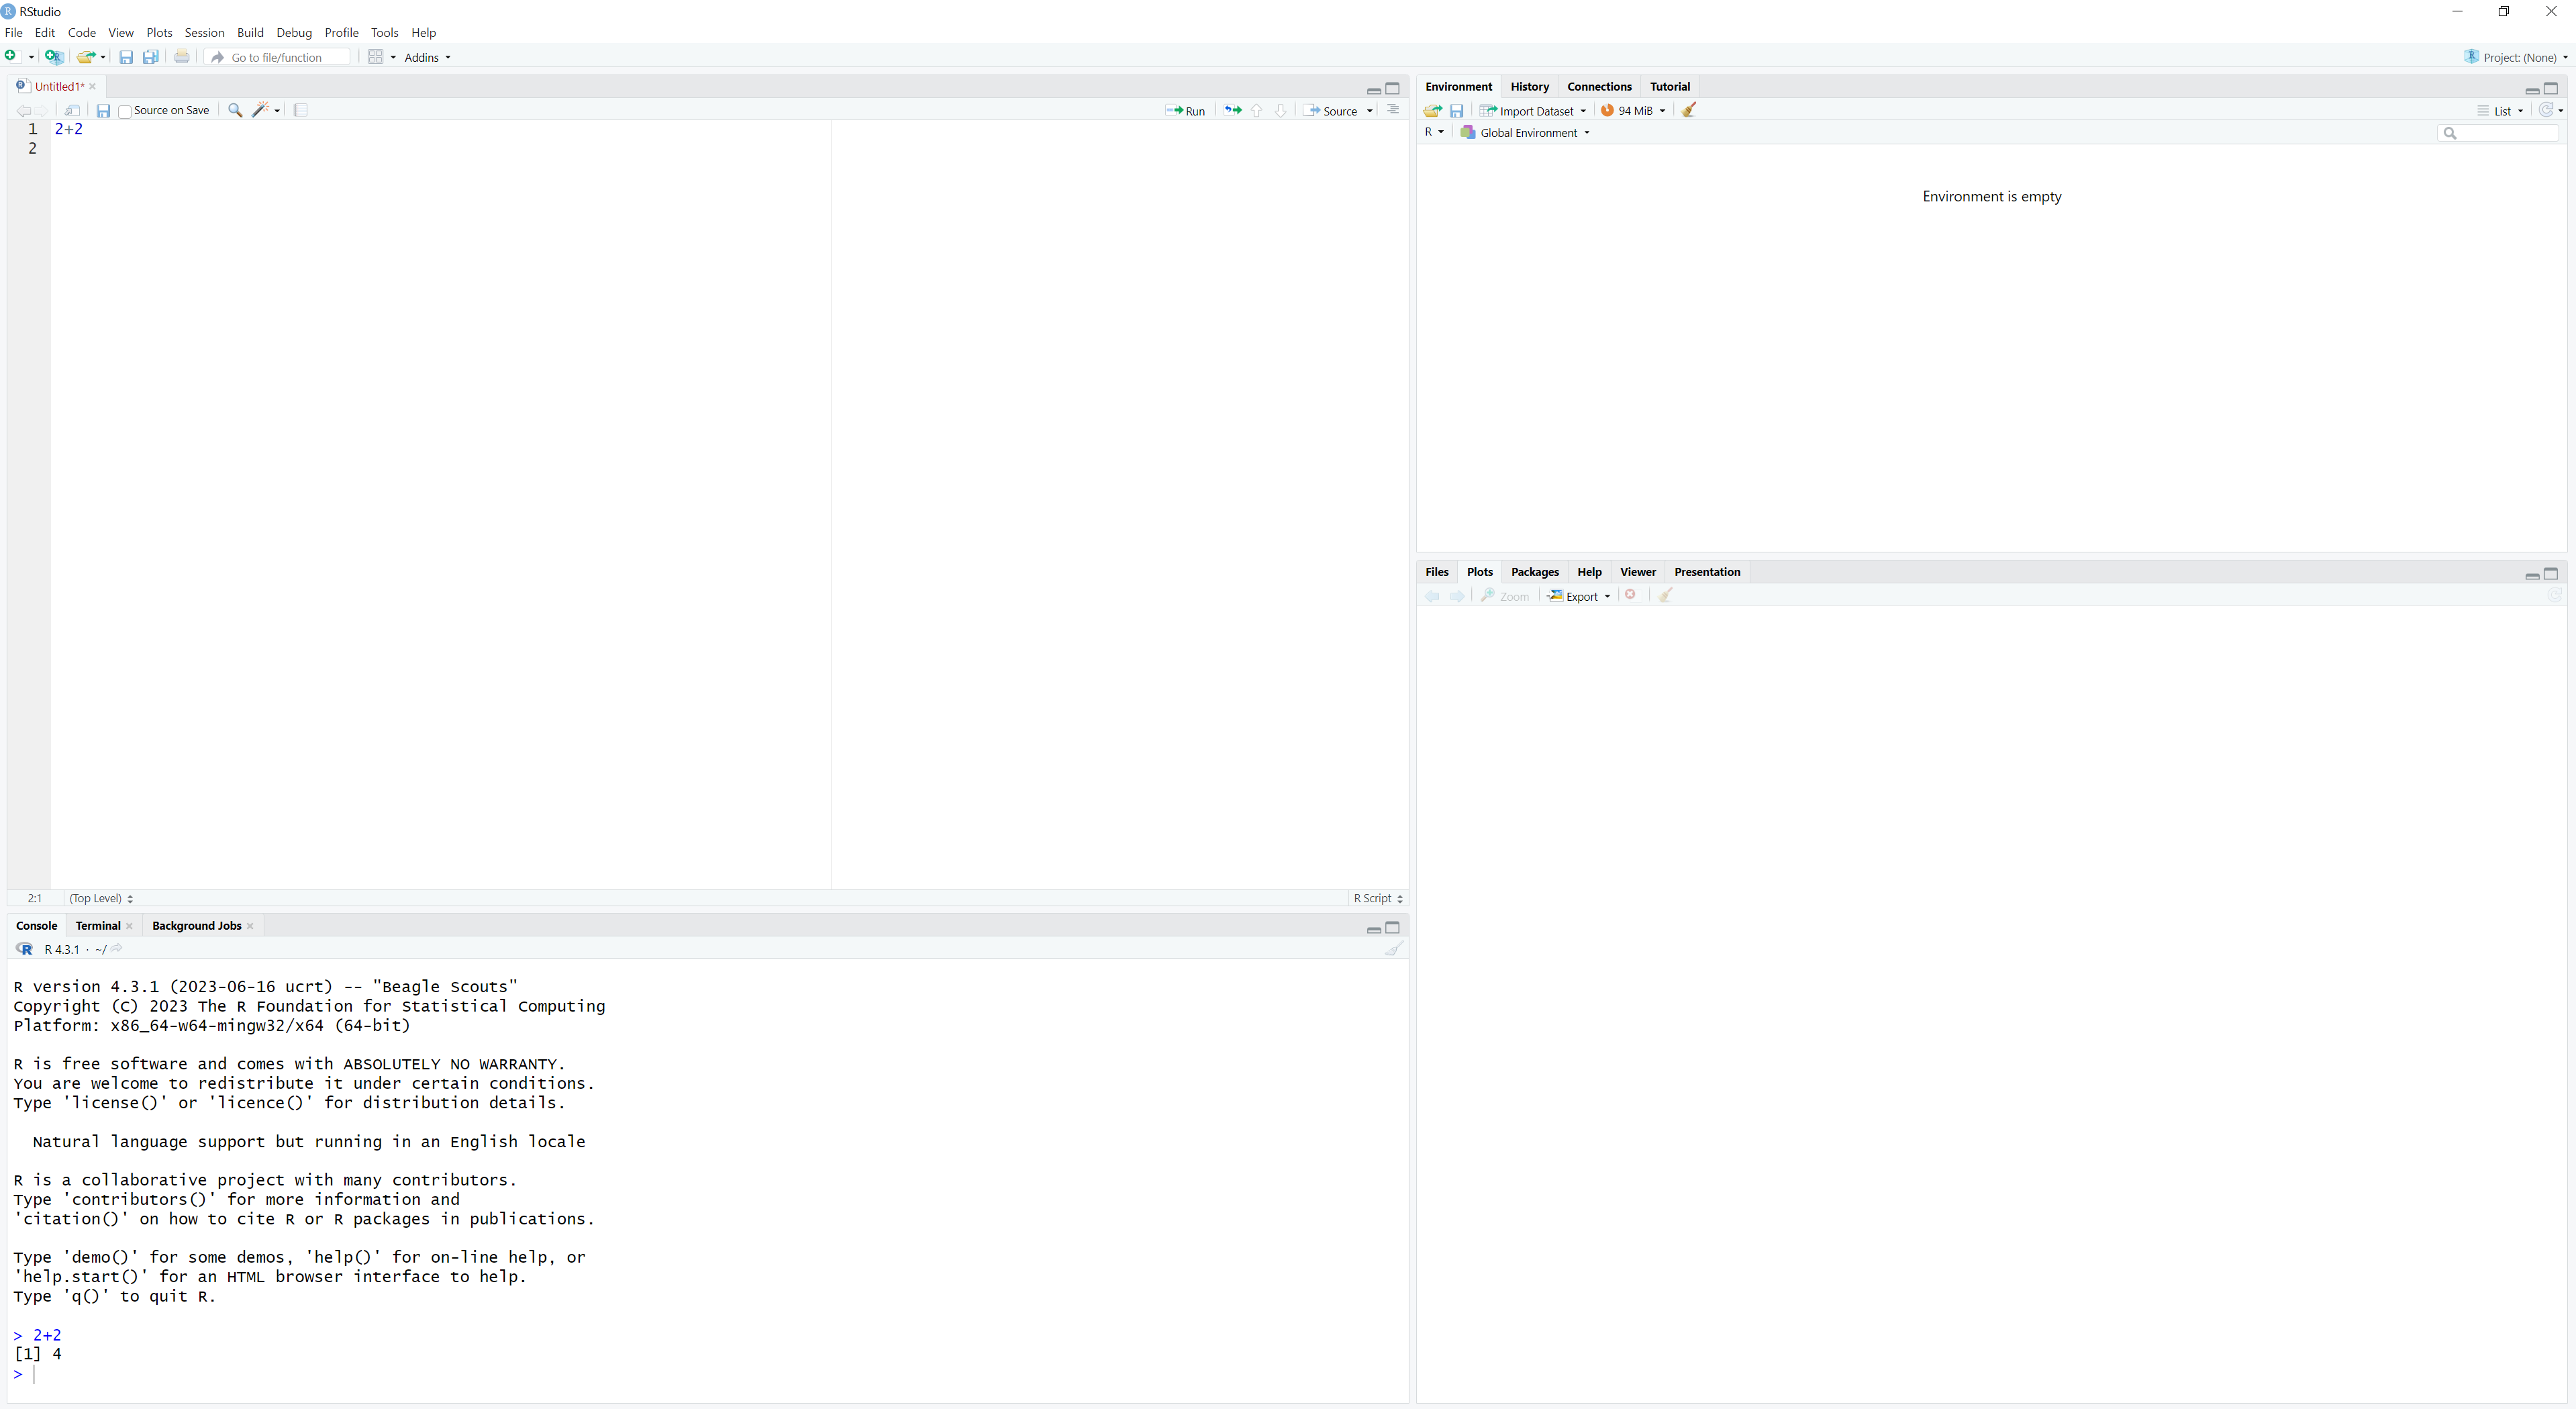Screen dimensions: 2576x1409
Task: Click the clear console broom icon
Action: coord(1393,949)
